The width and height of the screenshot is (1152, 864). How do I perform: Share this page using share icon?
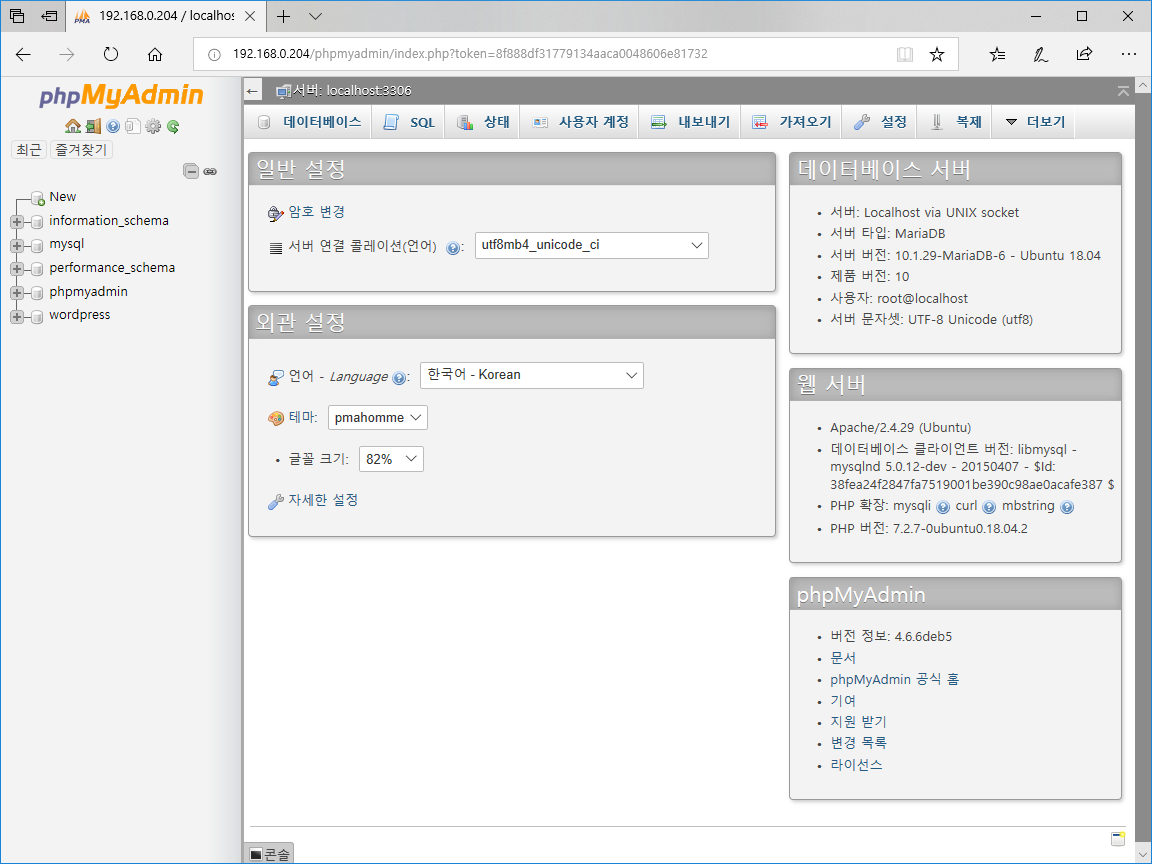point(1084,54)
